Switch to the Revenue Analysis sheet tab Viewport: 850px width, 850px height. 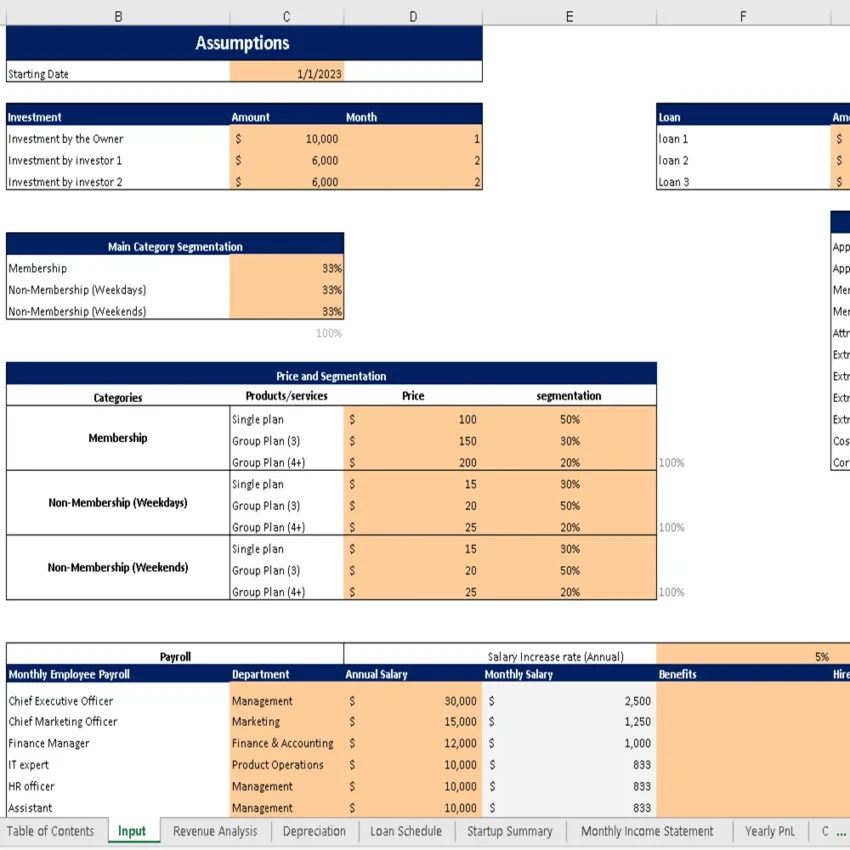pos(215,831)
